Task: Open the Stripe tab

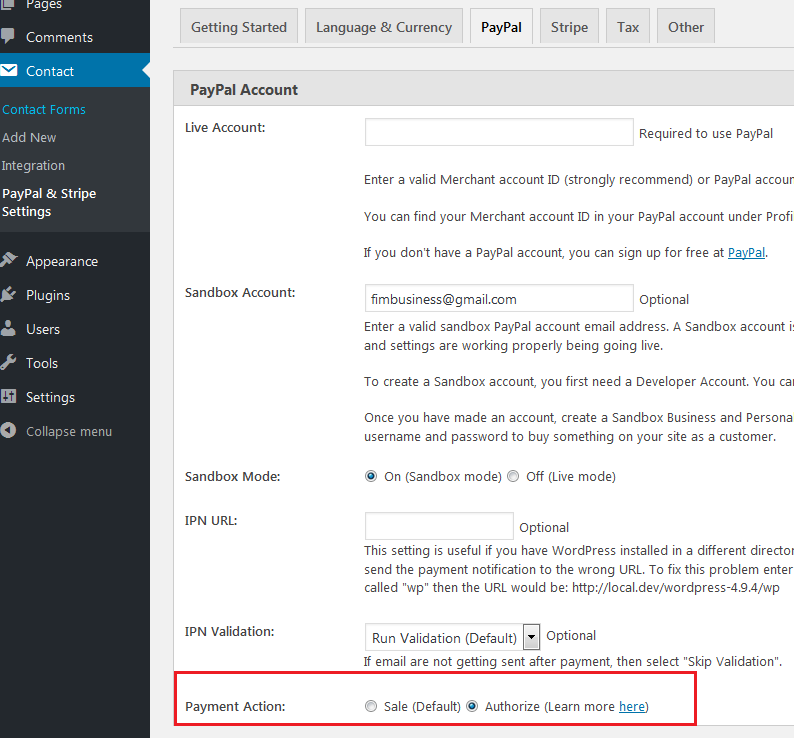Action: tap(569, 27)
